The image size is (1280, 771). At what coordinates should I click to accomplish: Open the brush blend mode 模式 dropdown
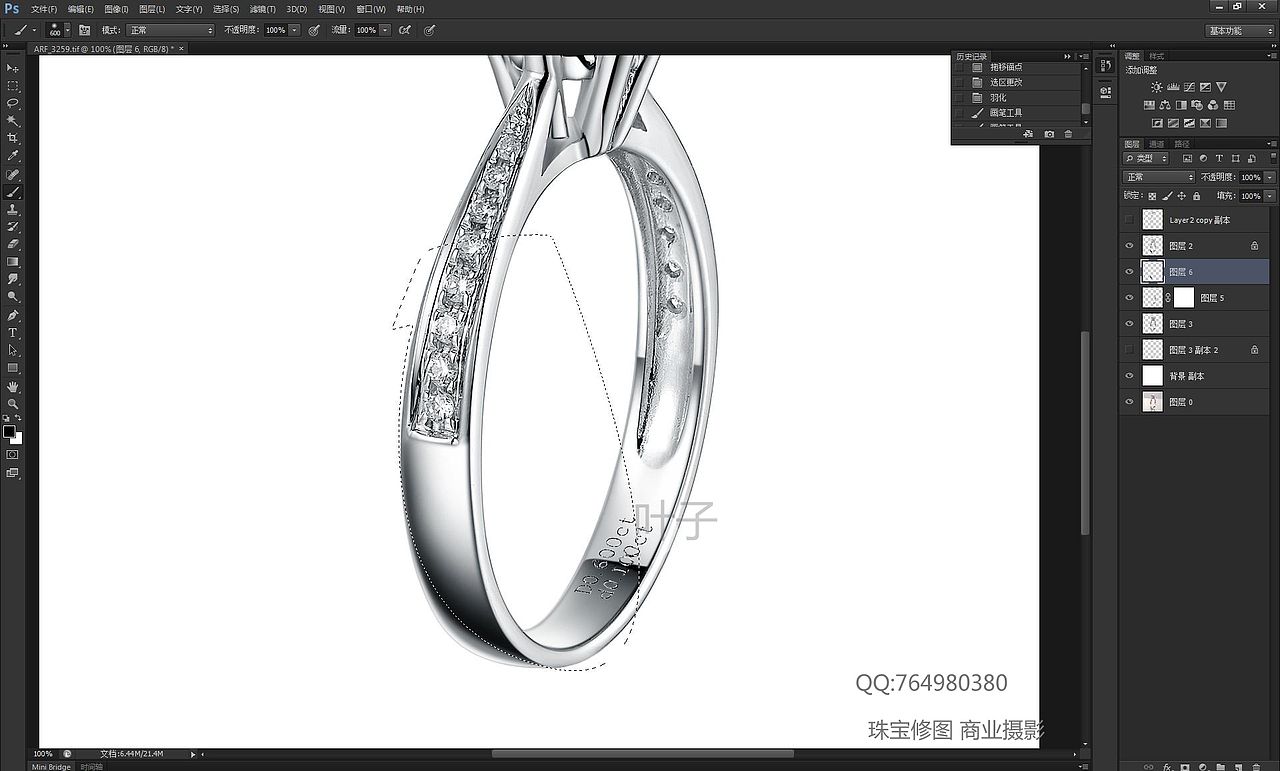point(170,30)
